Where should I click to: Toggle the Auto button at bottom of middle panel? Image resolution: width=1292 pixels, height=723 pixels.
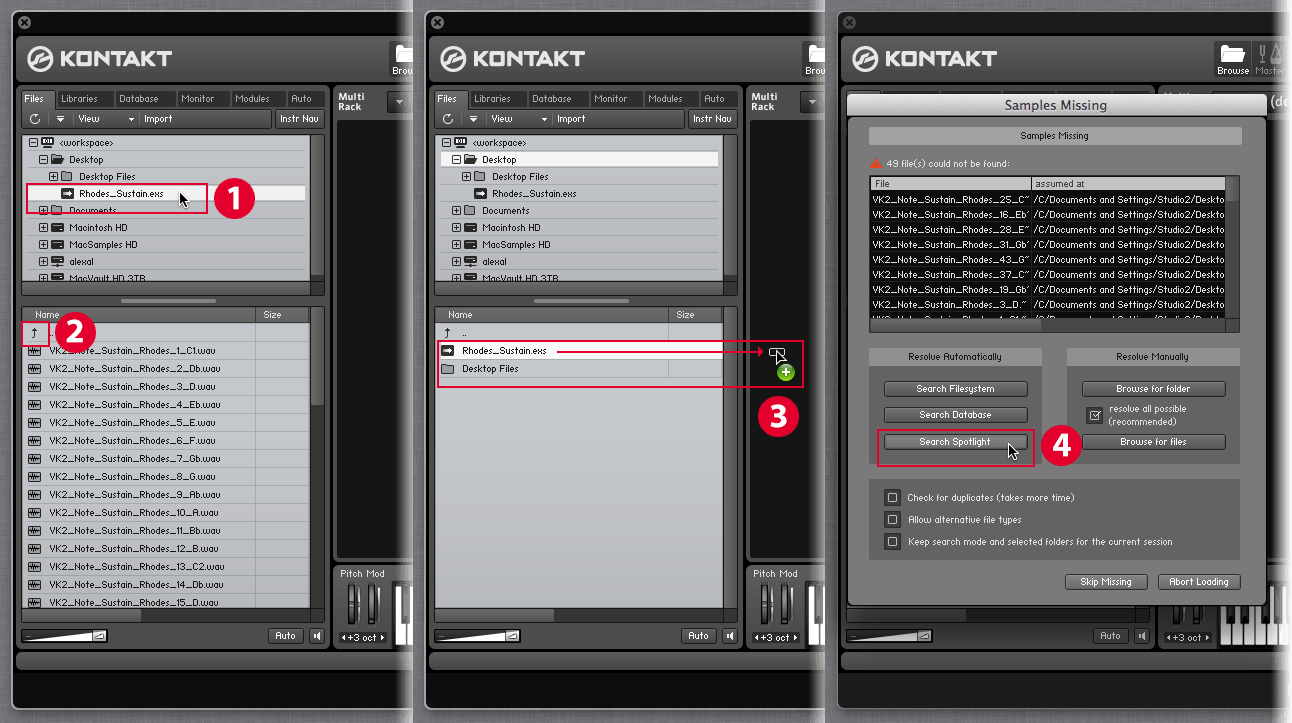click(x=699, y=636)
